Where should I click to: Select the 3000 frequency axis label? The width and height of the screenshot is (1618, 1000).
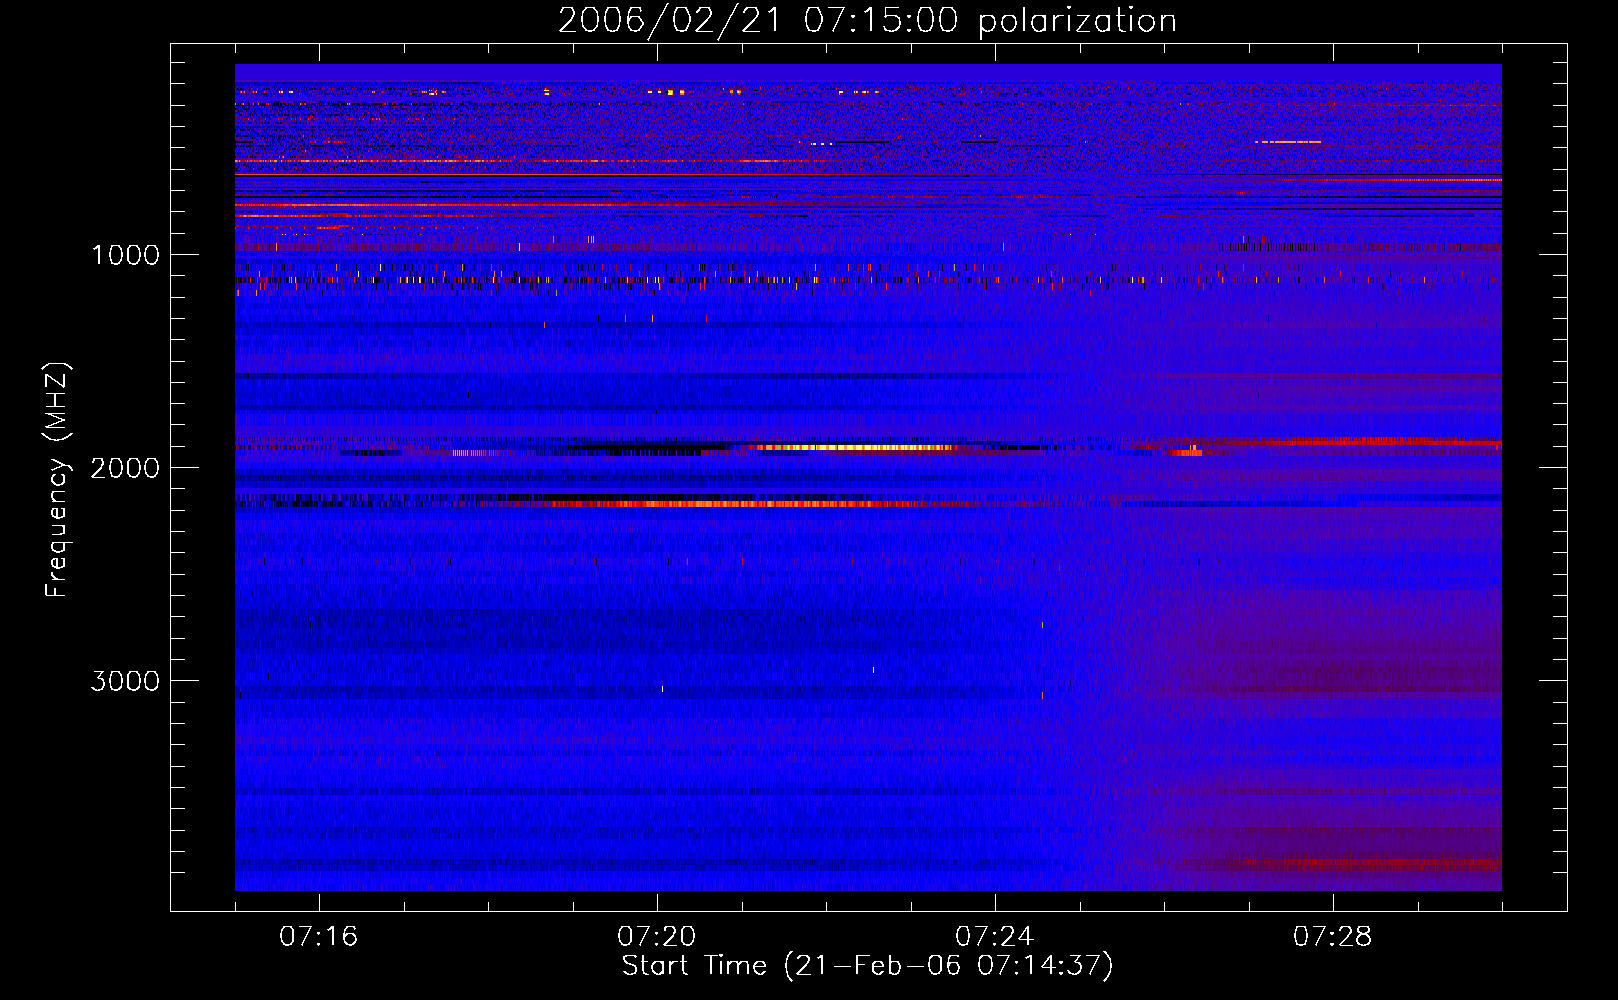[x=125, y=681]
